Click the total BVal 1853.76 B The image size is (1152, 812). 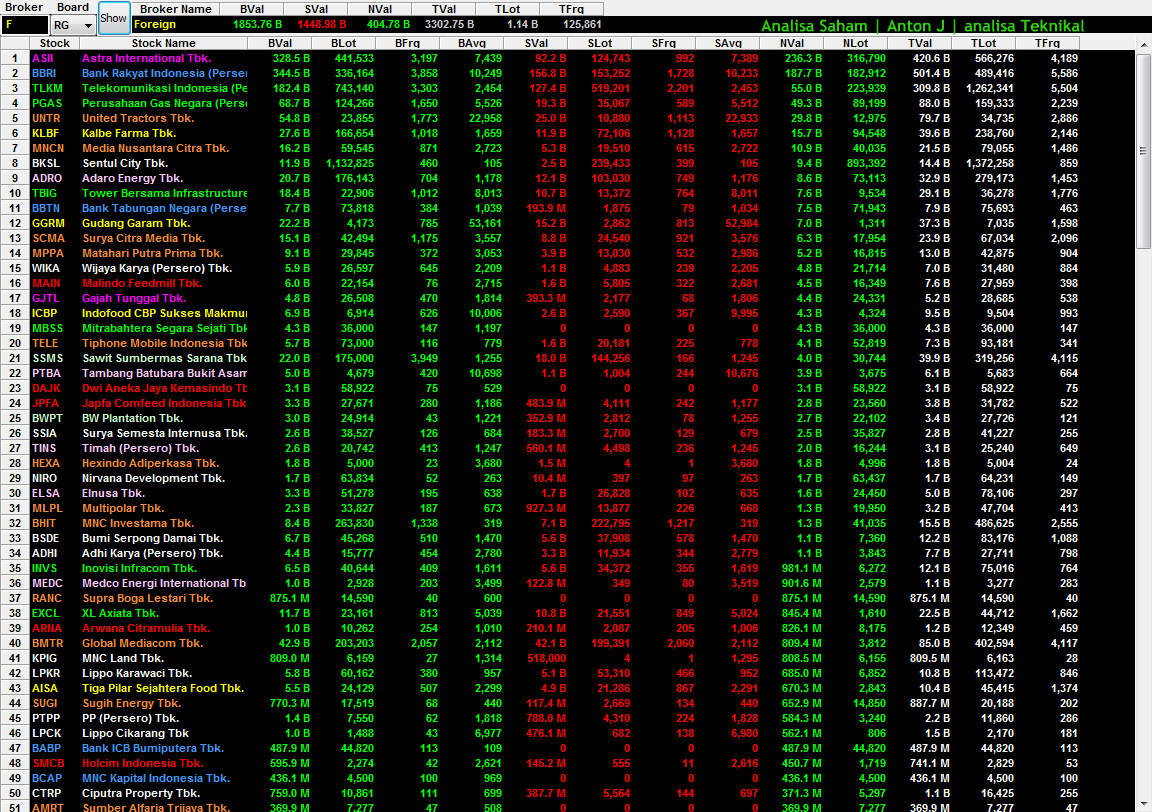tap(258, 24)
